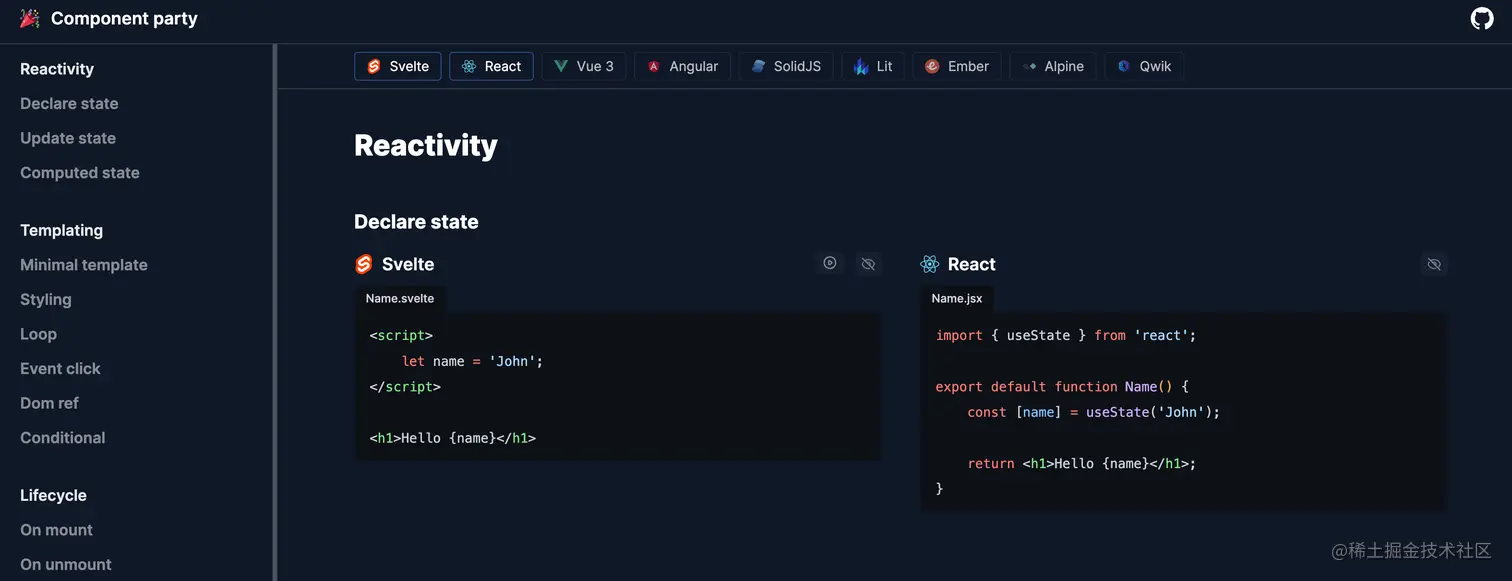
Task: Click the Component party logo emoji
Action: coord(30,18)
